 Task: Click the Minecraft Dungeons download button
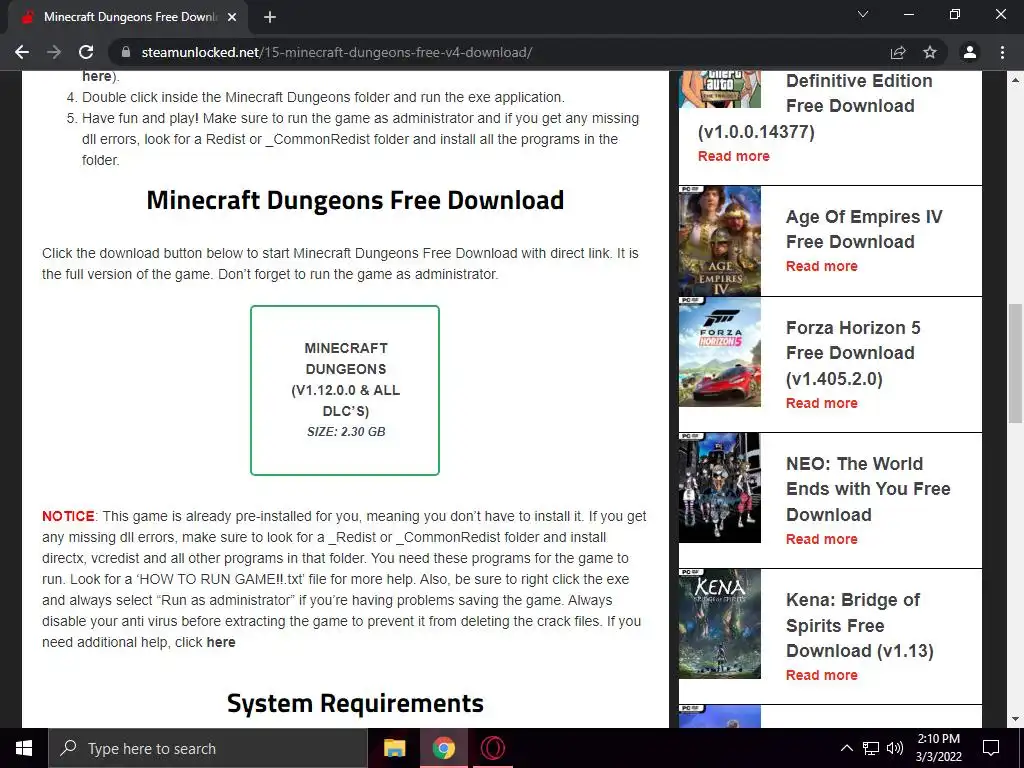point(345,390)
